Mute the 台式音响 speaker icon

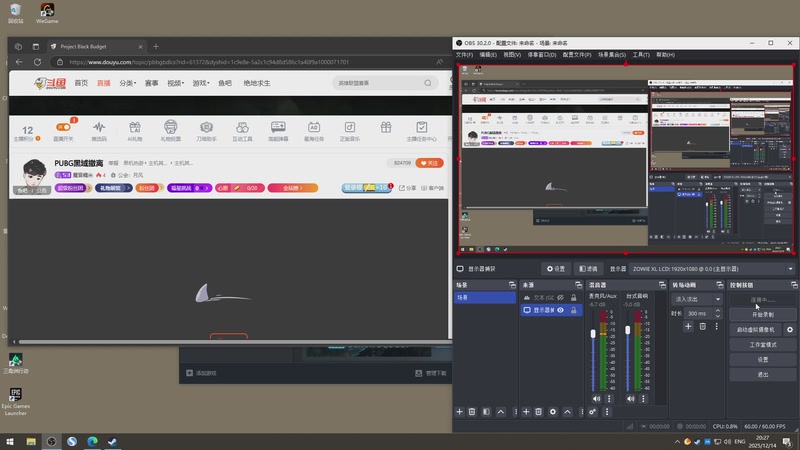point(631,398)
